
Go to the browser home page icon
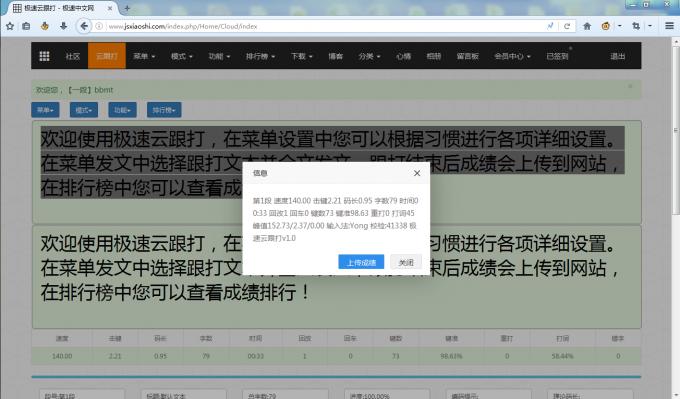click(x=587, y=26)
